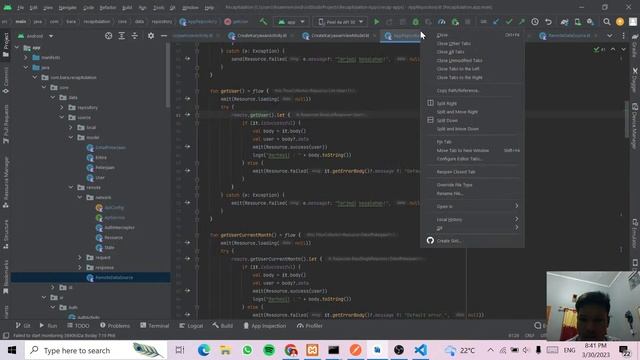Open WhatsApp from the taskbar
The height and width of the screenshot is (360, 640).
247,350
